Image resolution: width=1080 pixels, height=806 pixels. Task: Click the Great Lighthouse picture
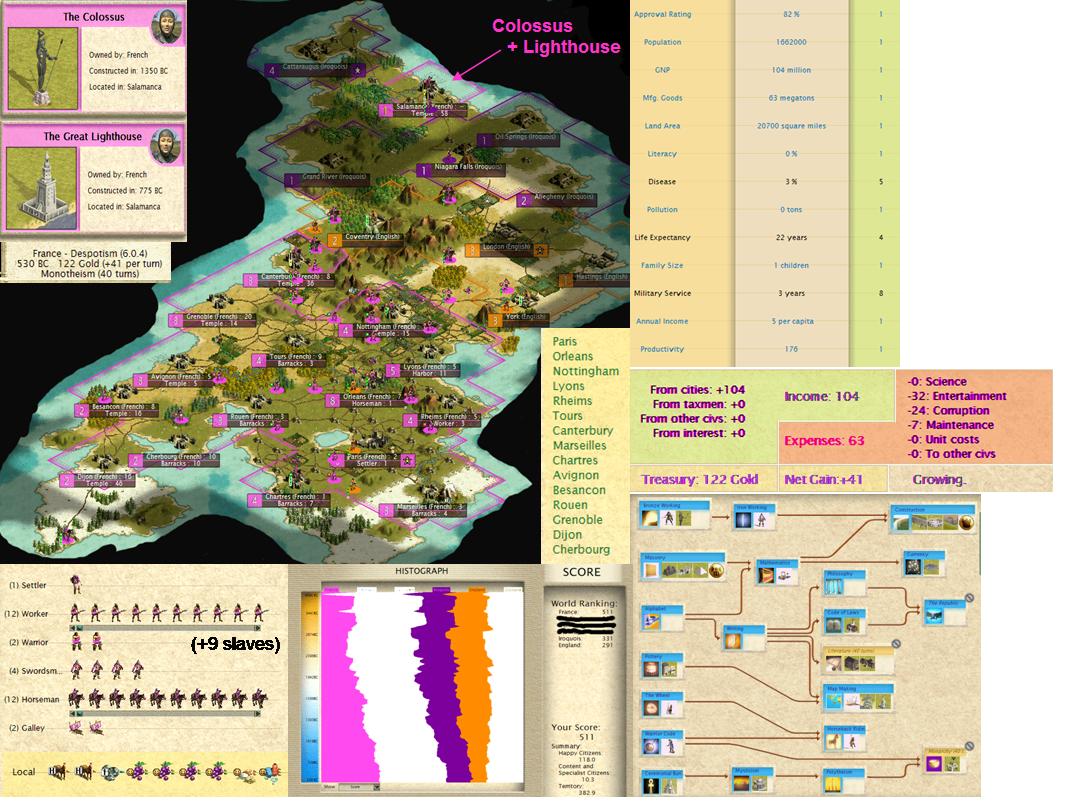coord(41,189)
